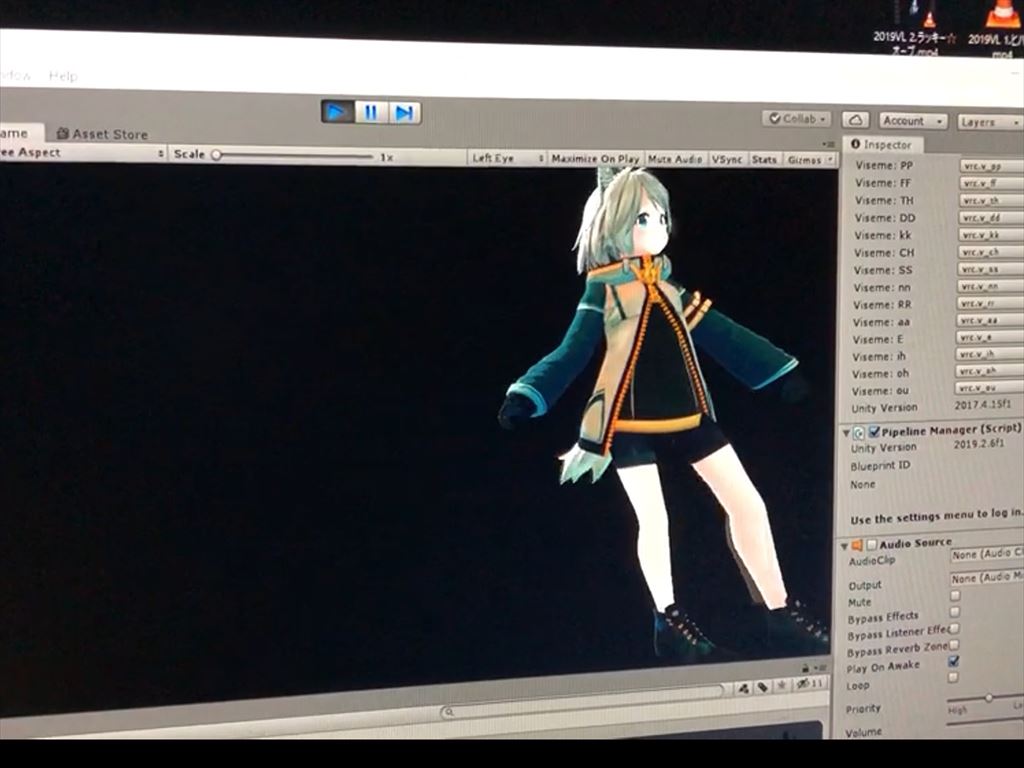Image resolution: width=1024 pixels, height=768 pixels.
Task: Open the Unity cloud services icon
Action: point(855,120)
